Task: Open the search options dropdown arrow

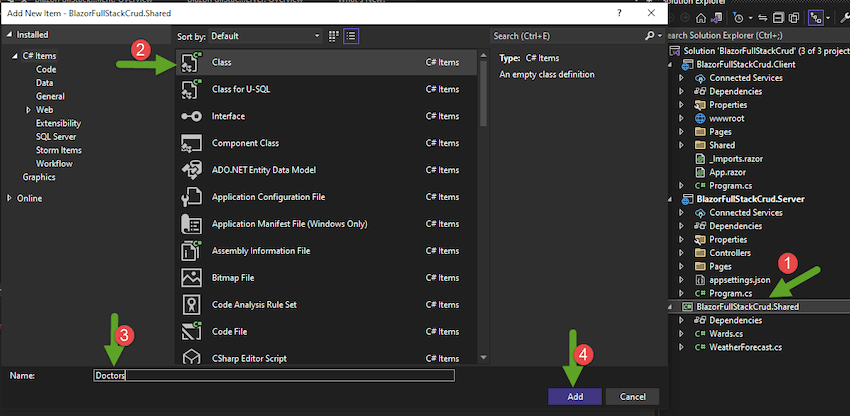Action: [x=660, y=36]
